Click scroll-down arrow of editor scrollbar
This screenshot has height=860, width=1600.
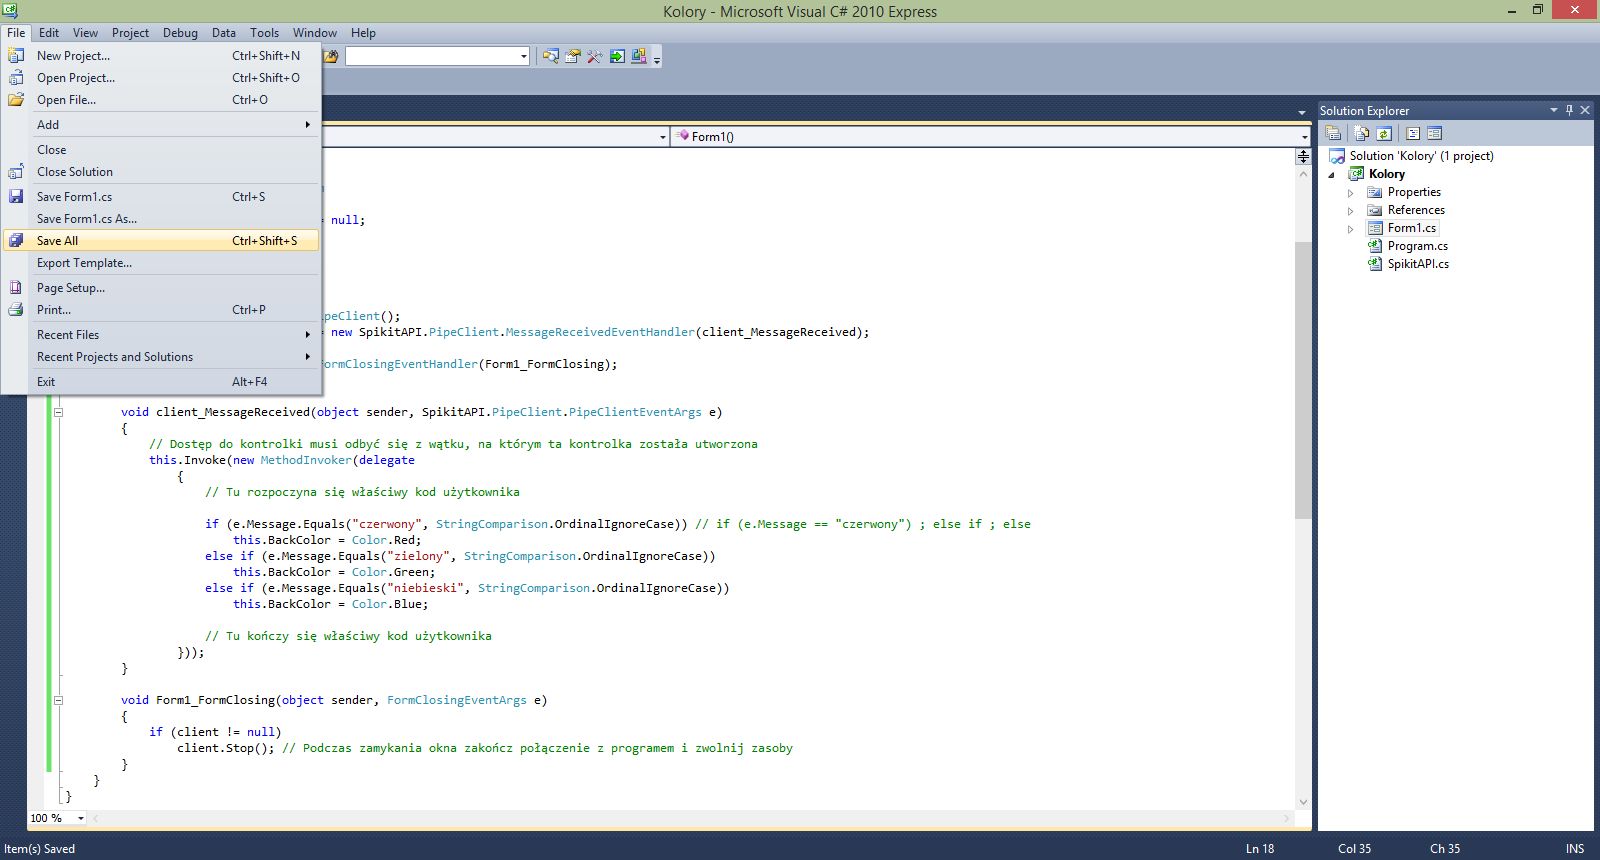point(1302,802)
